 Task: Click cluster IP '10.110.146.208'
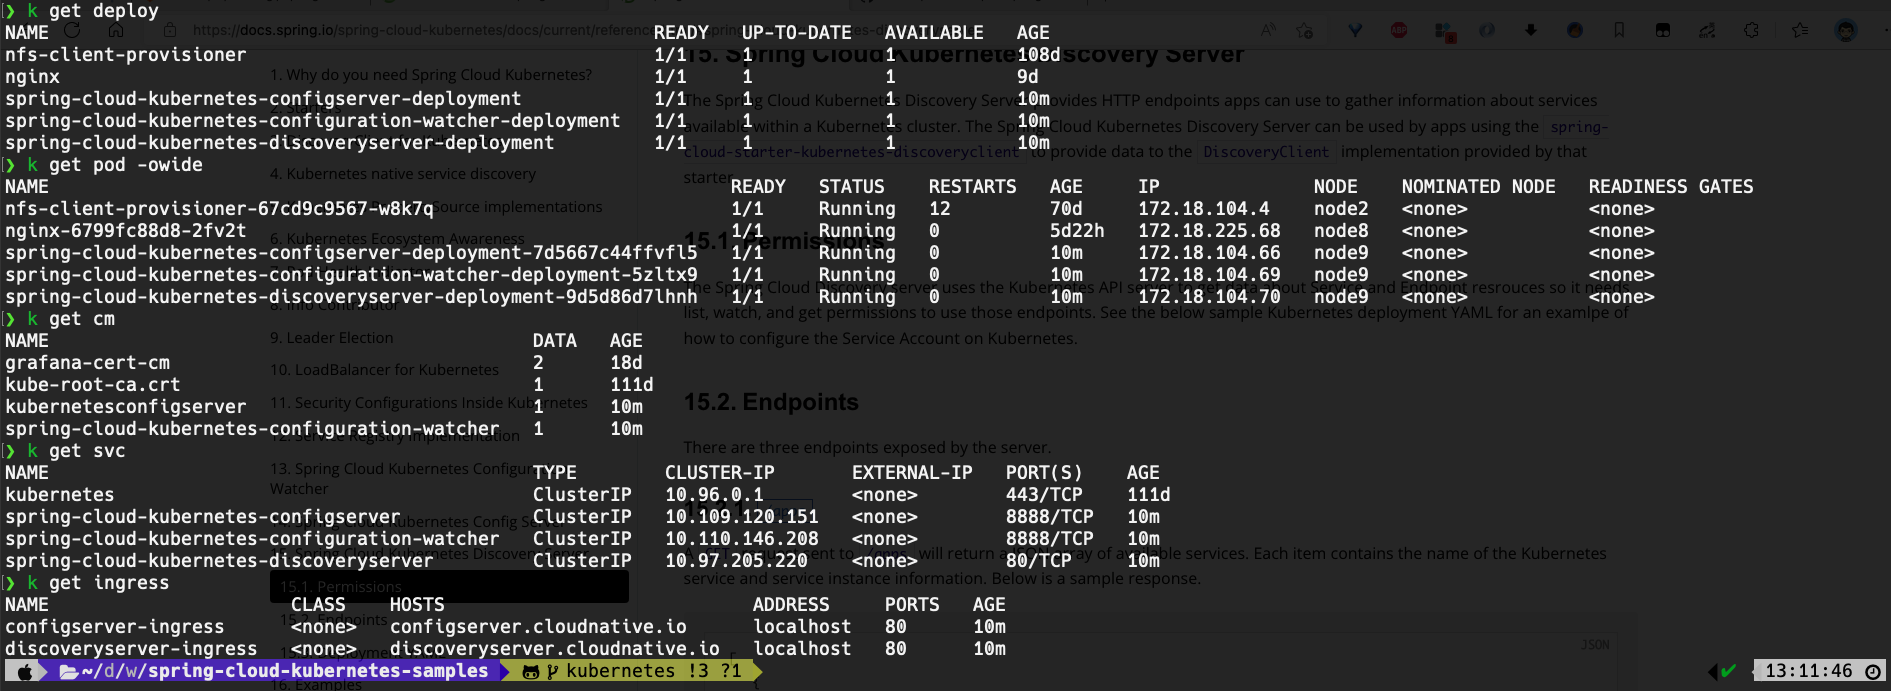[742, 539]
